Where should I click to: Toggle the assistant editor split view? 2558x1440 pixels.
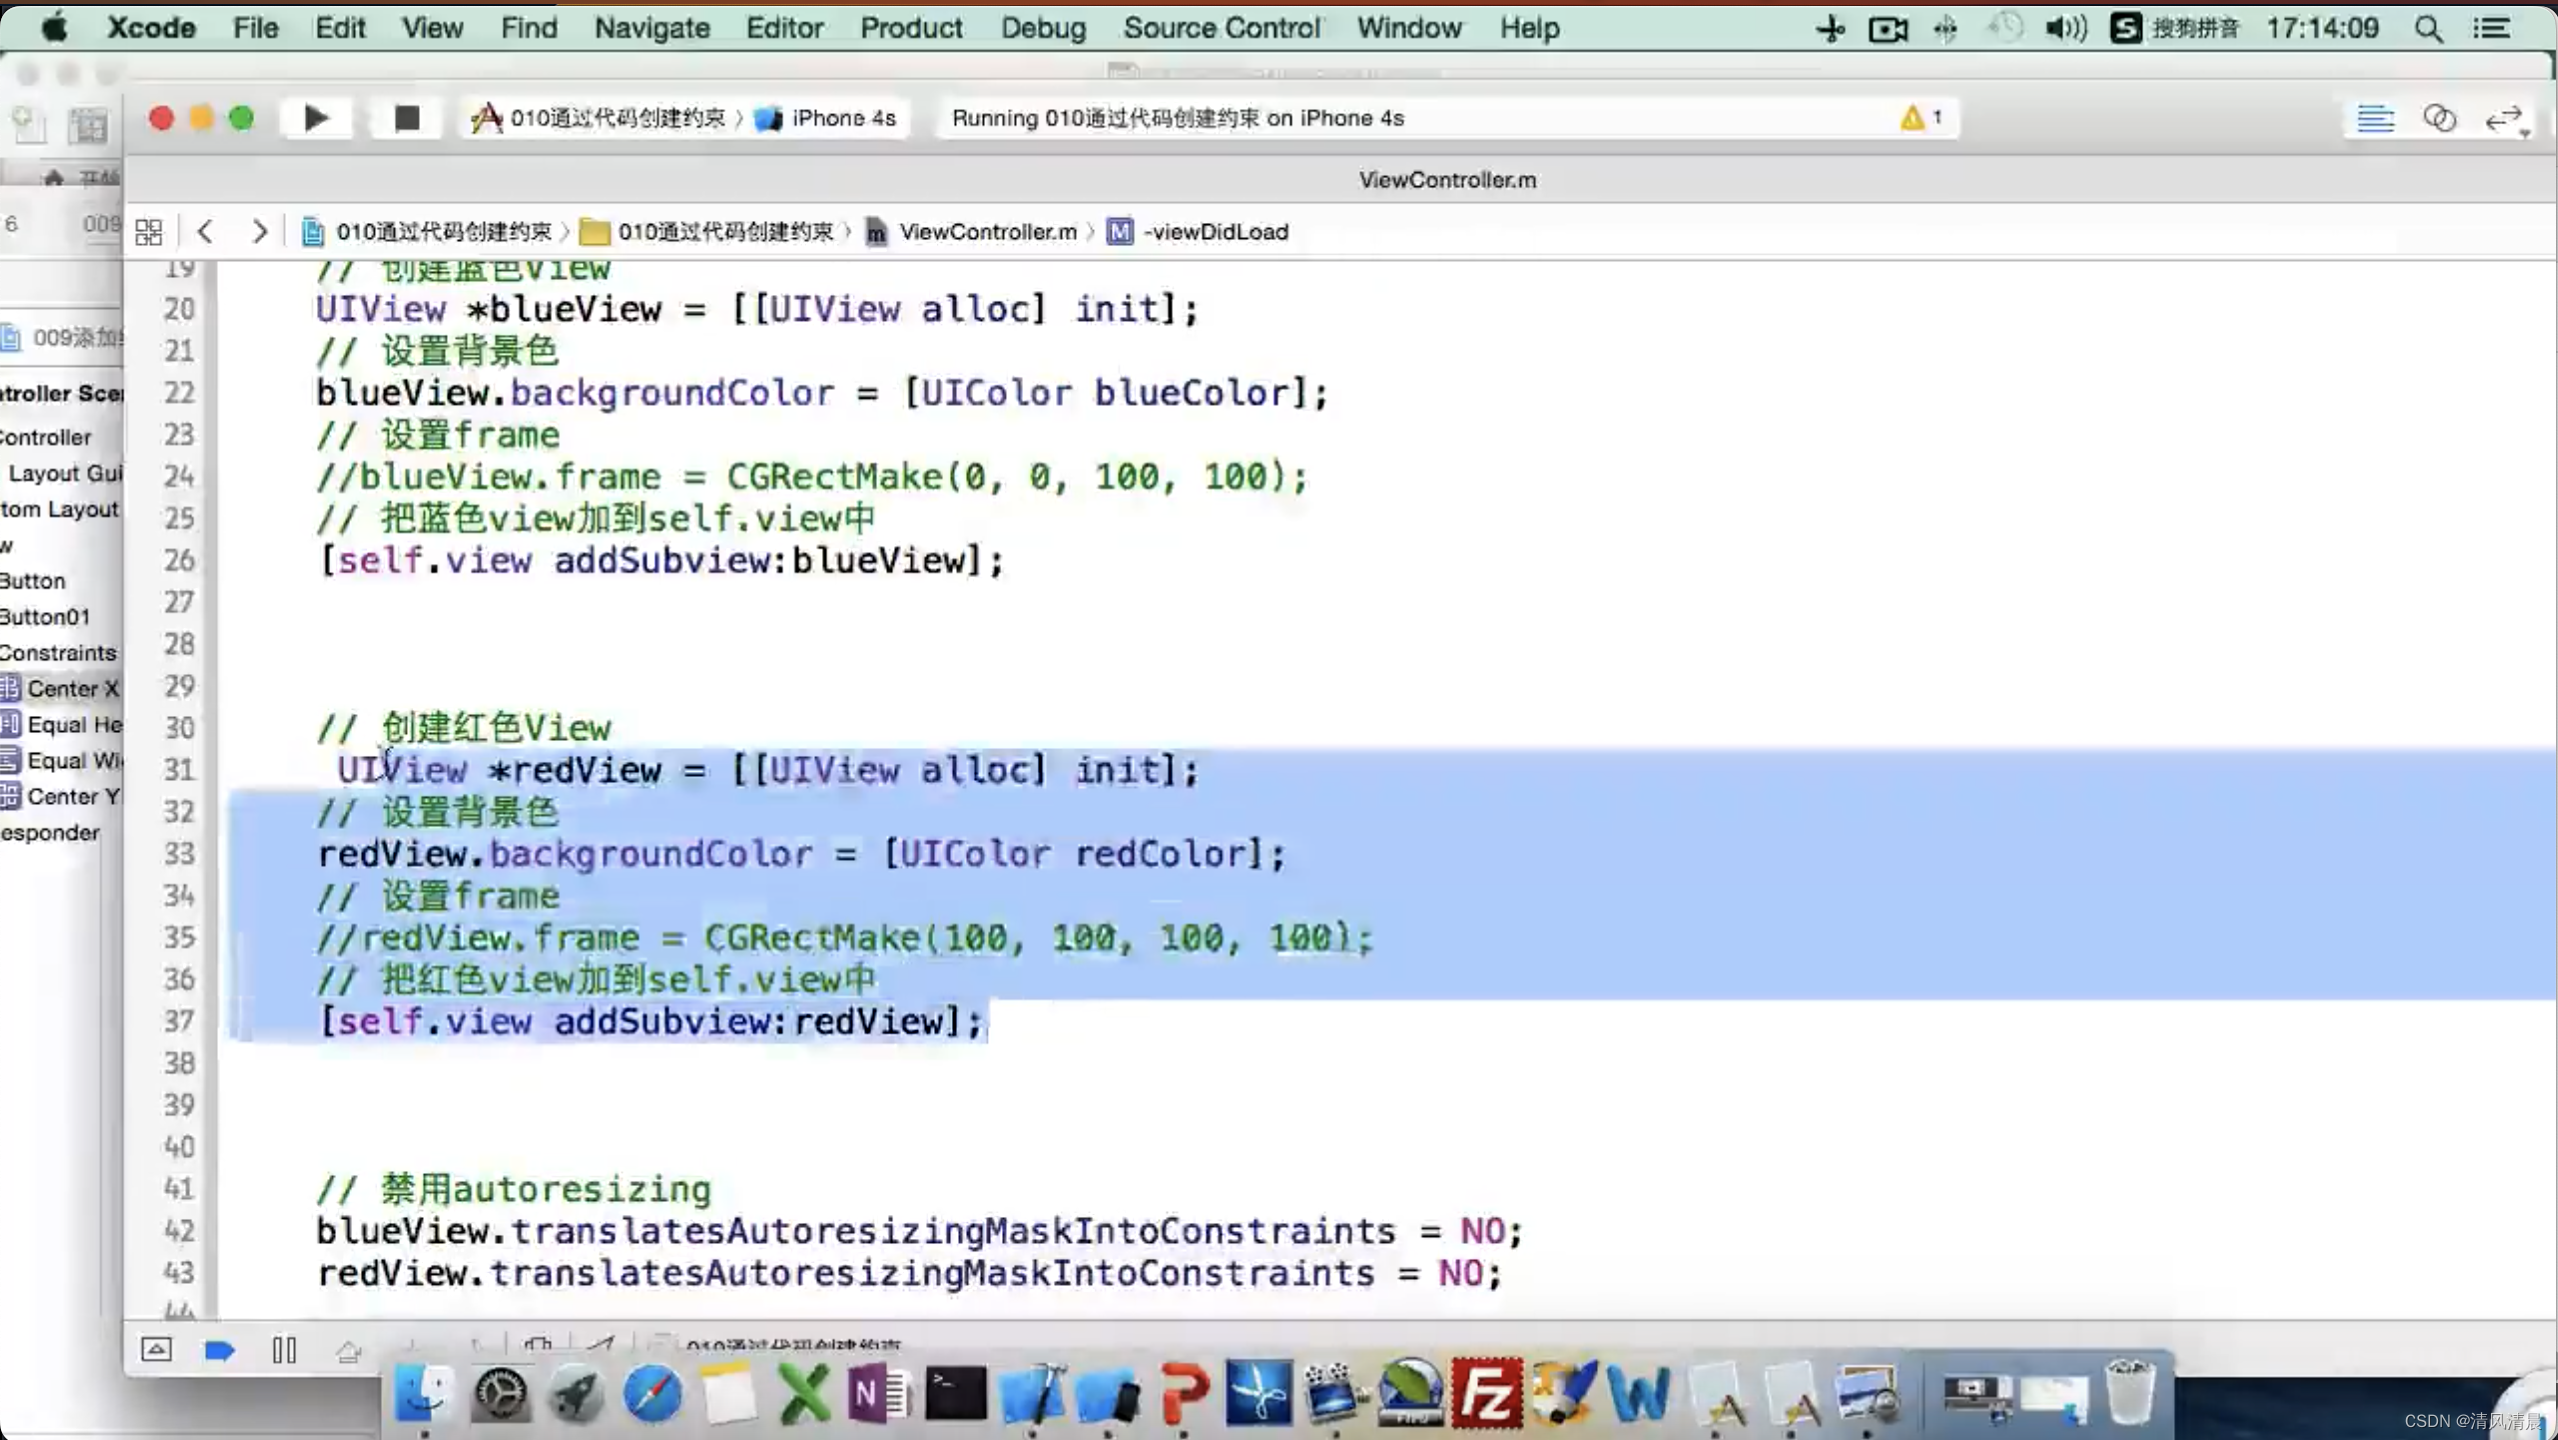2440,118
